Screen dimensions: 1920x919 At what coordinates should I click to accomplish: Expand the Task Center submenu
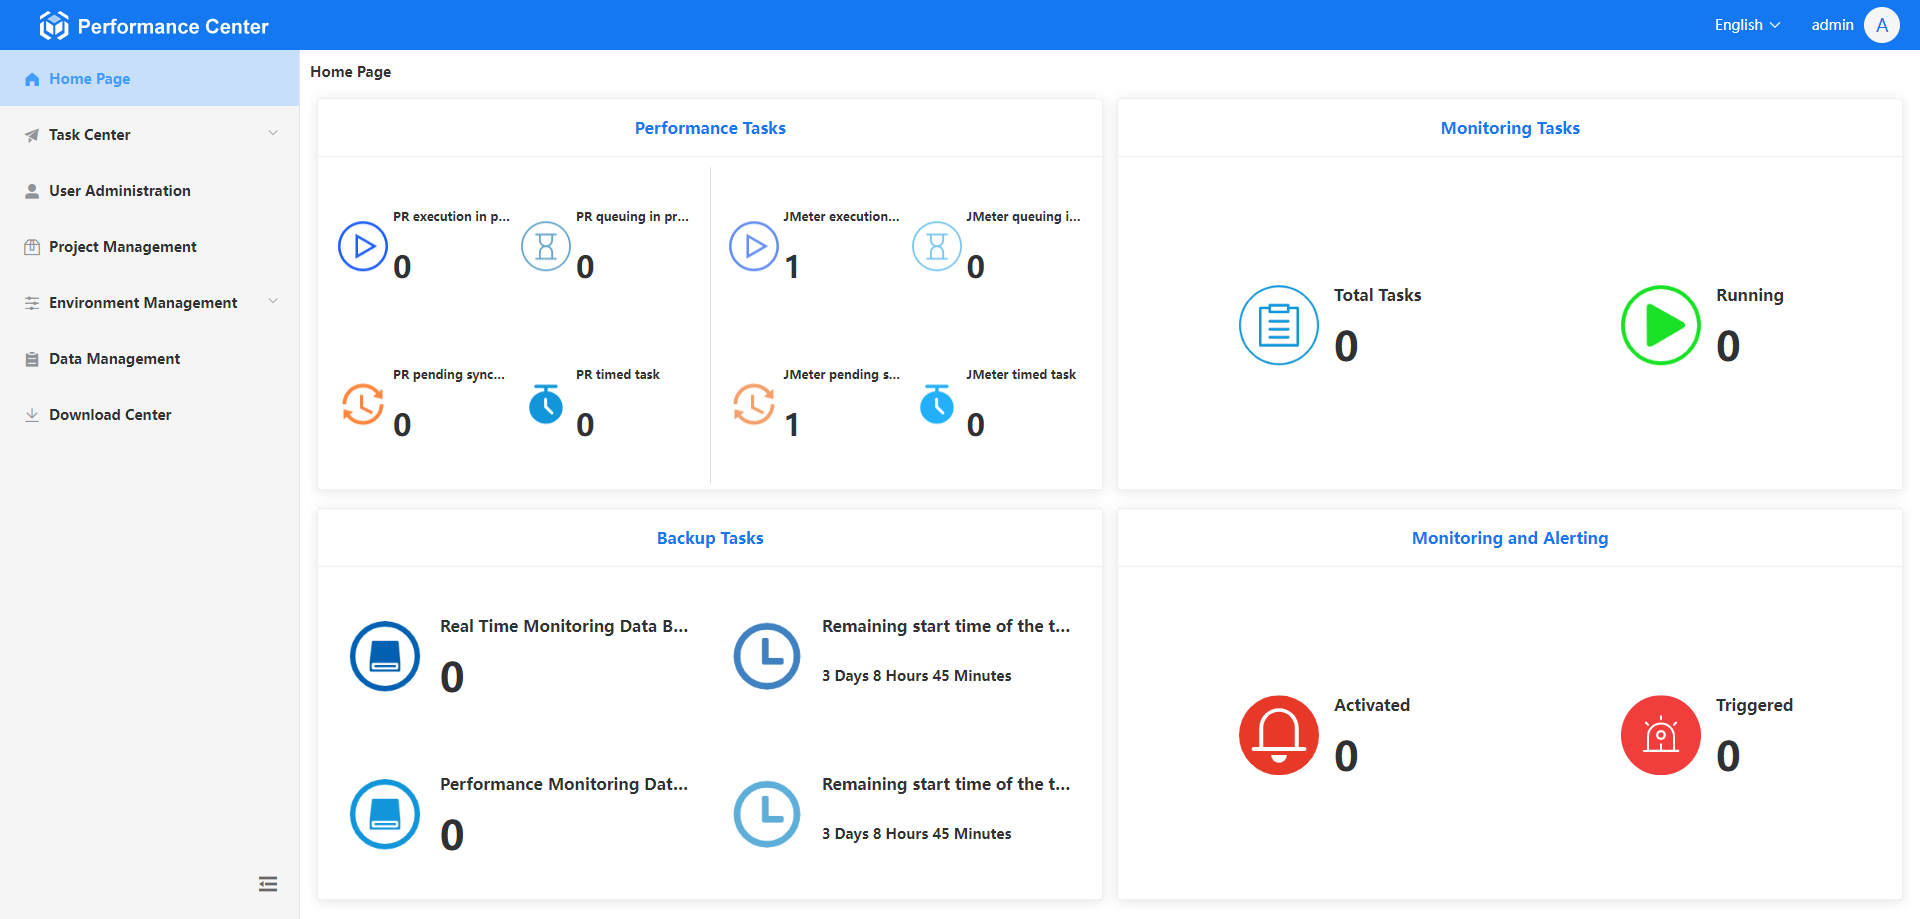pos(150,135)
